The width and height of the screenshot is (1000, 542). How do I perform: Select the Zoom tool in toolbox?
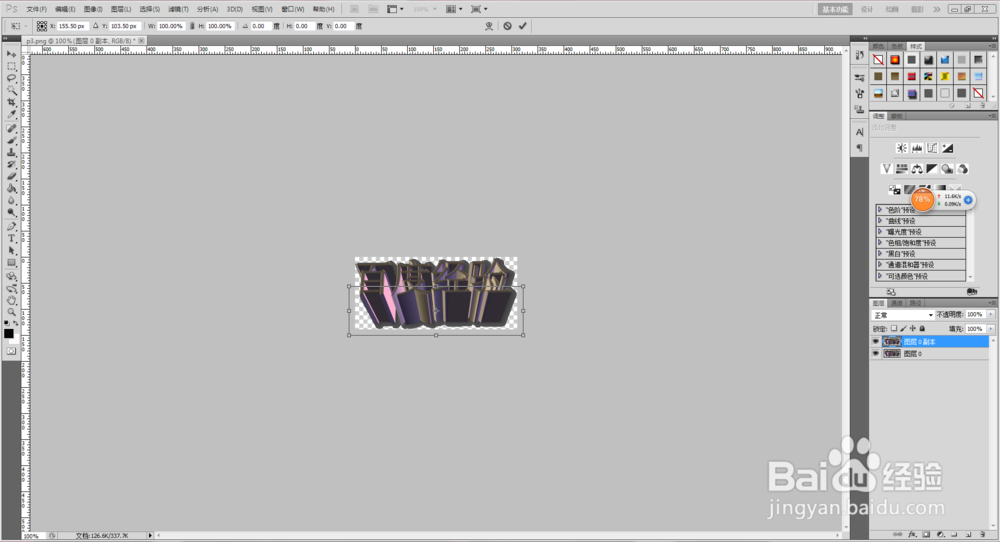(11, 312)
